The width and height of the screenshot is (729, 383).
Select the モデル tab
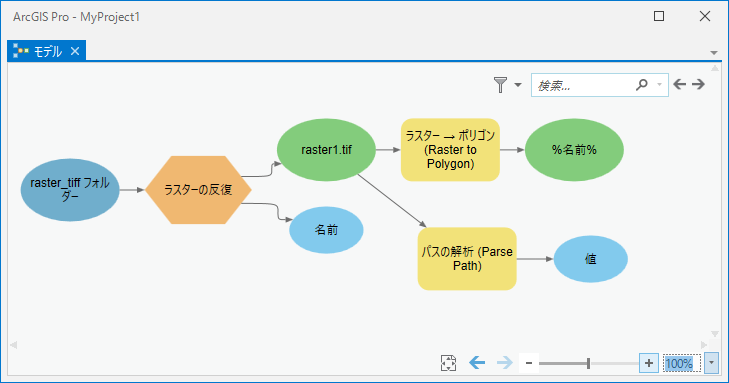pos(42,51)
